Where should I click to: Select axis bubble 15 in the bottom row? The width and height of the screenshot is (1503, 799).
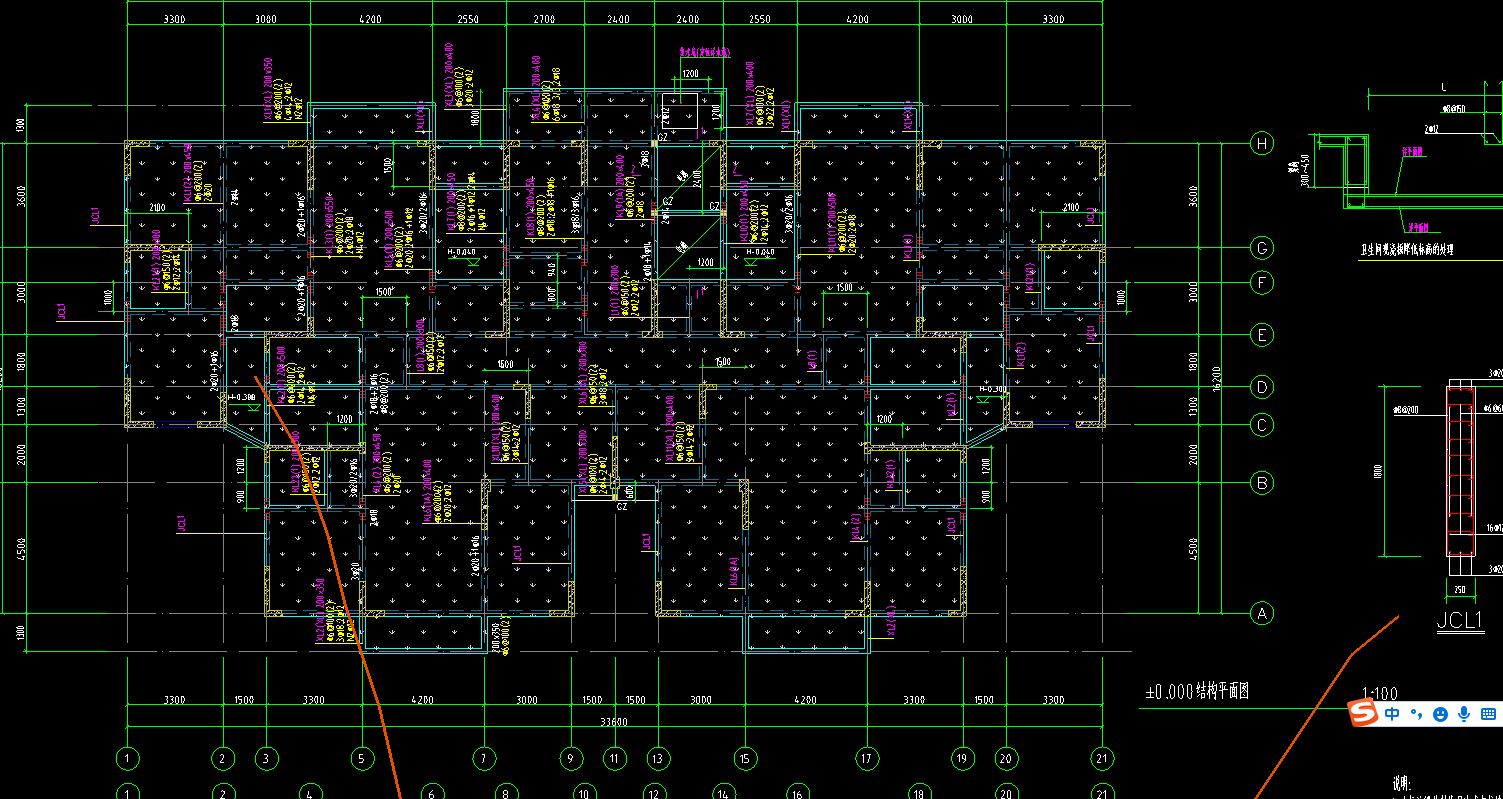tap(744, 759)
